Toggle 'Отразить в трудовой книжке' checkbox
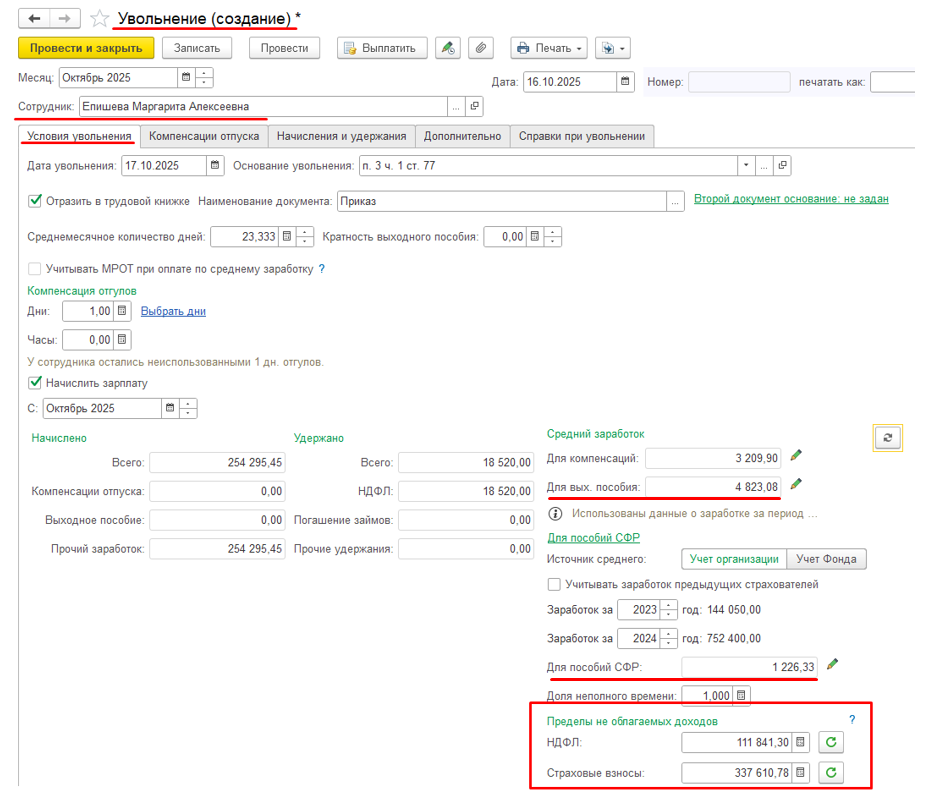This screenshot has width=937, height=805. point(35,201)
